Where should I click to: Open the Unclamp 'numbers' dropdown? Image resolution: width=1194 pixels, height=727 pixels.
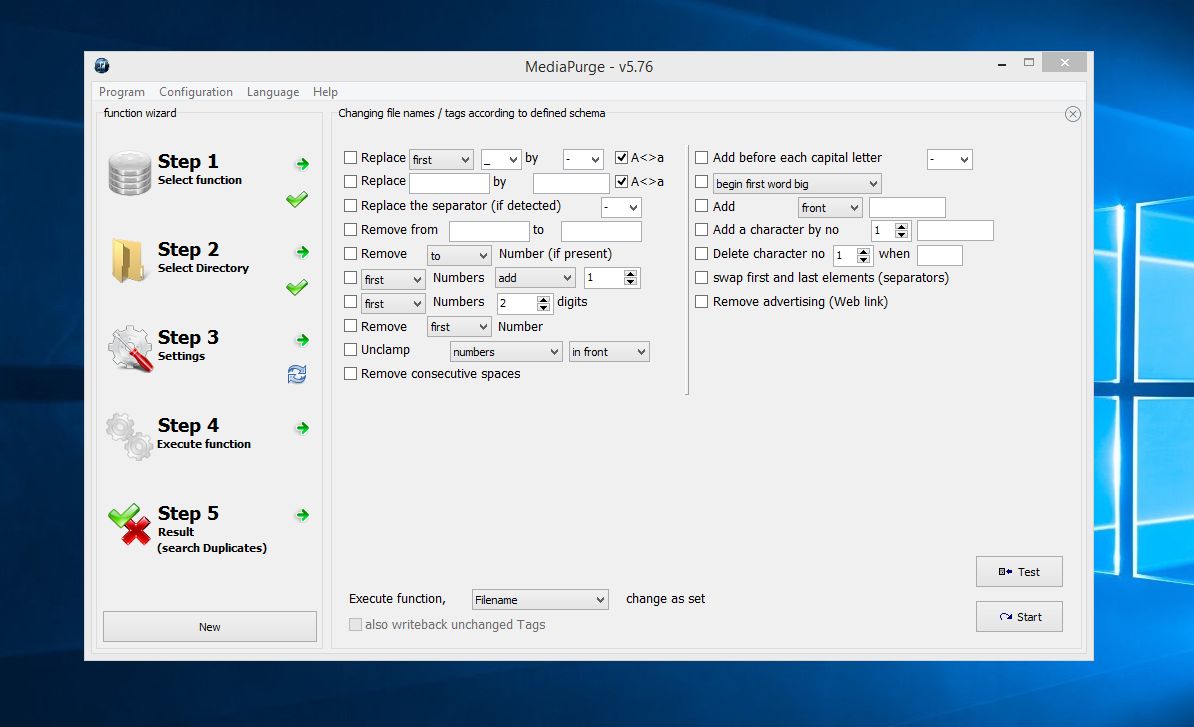click(x=506, y=352)
